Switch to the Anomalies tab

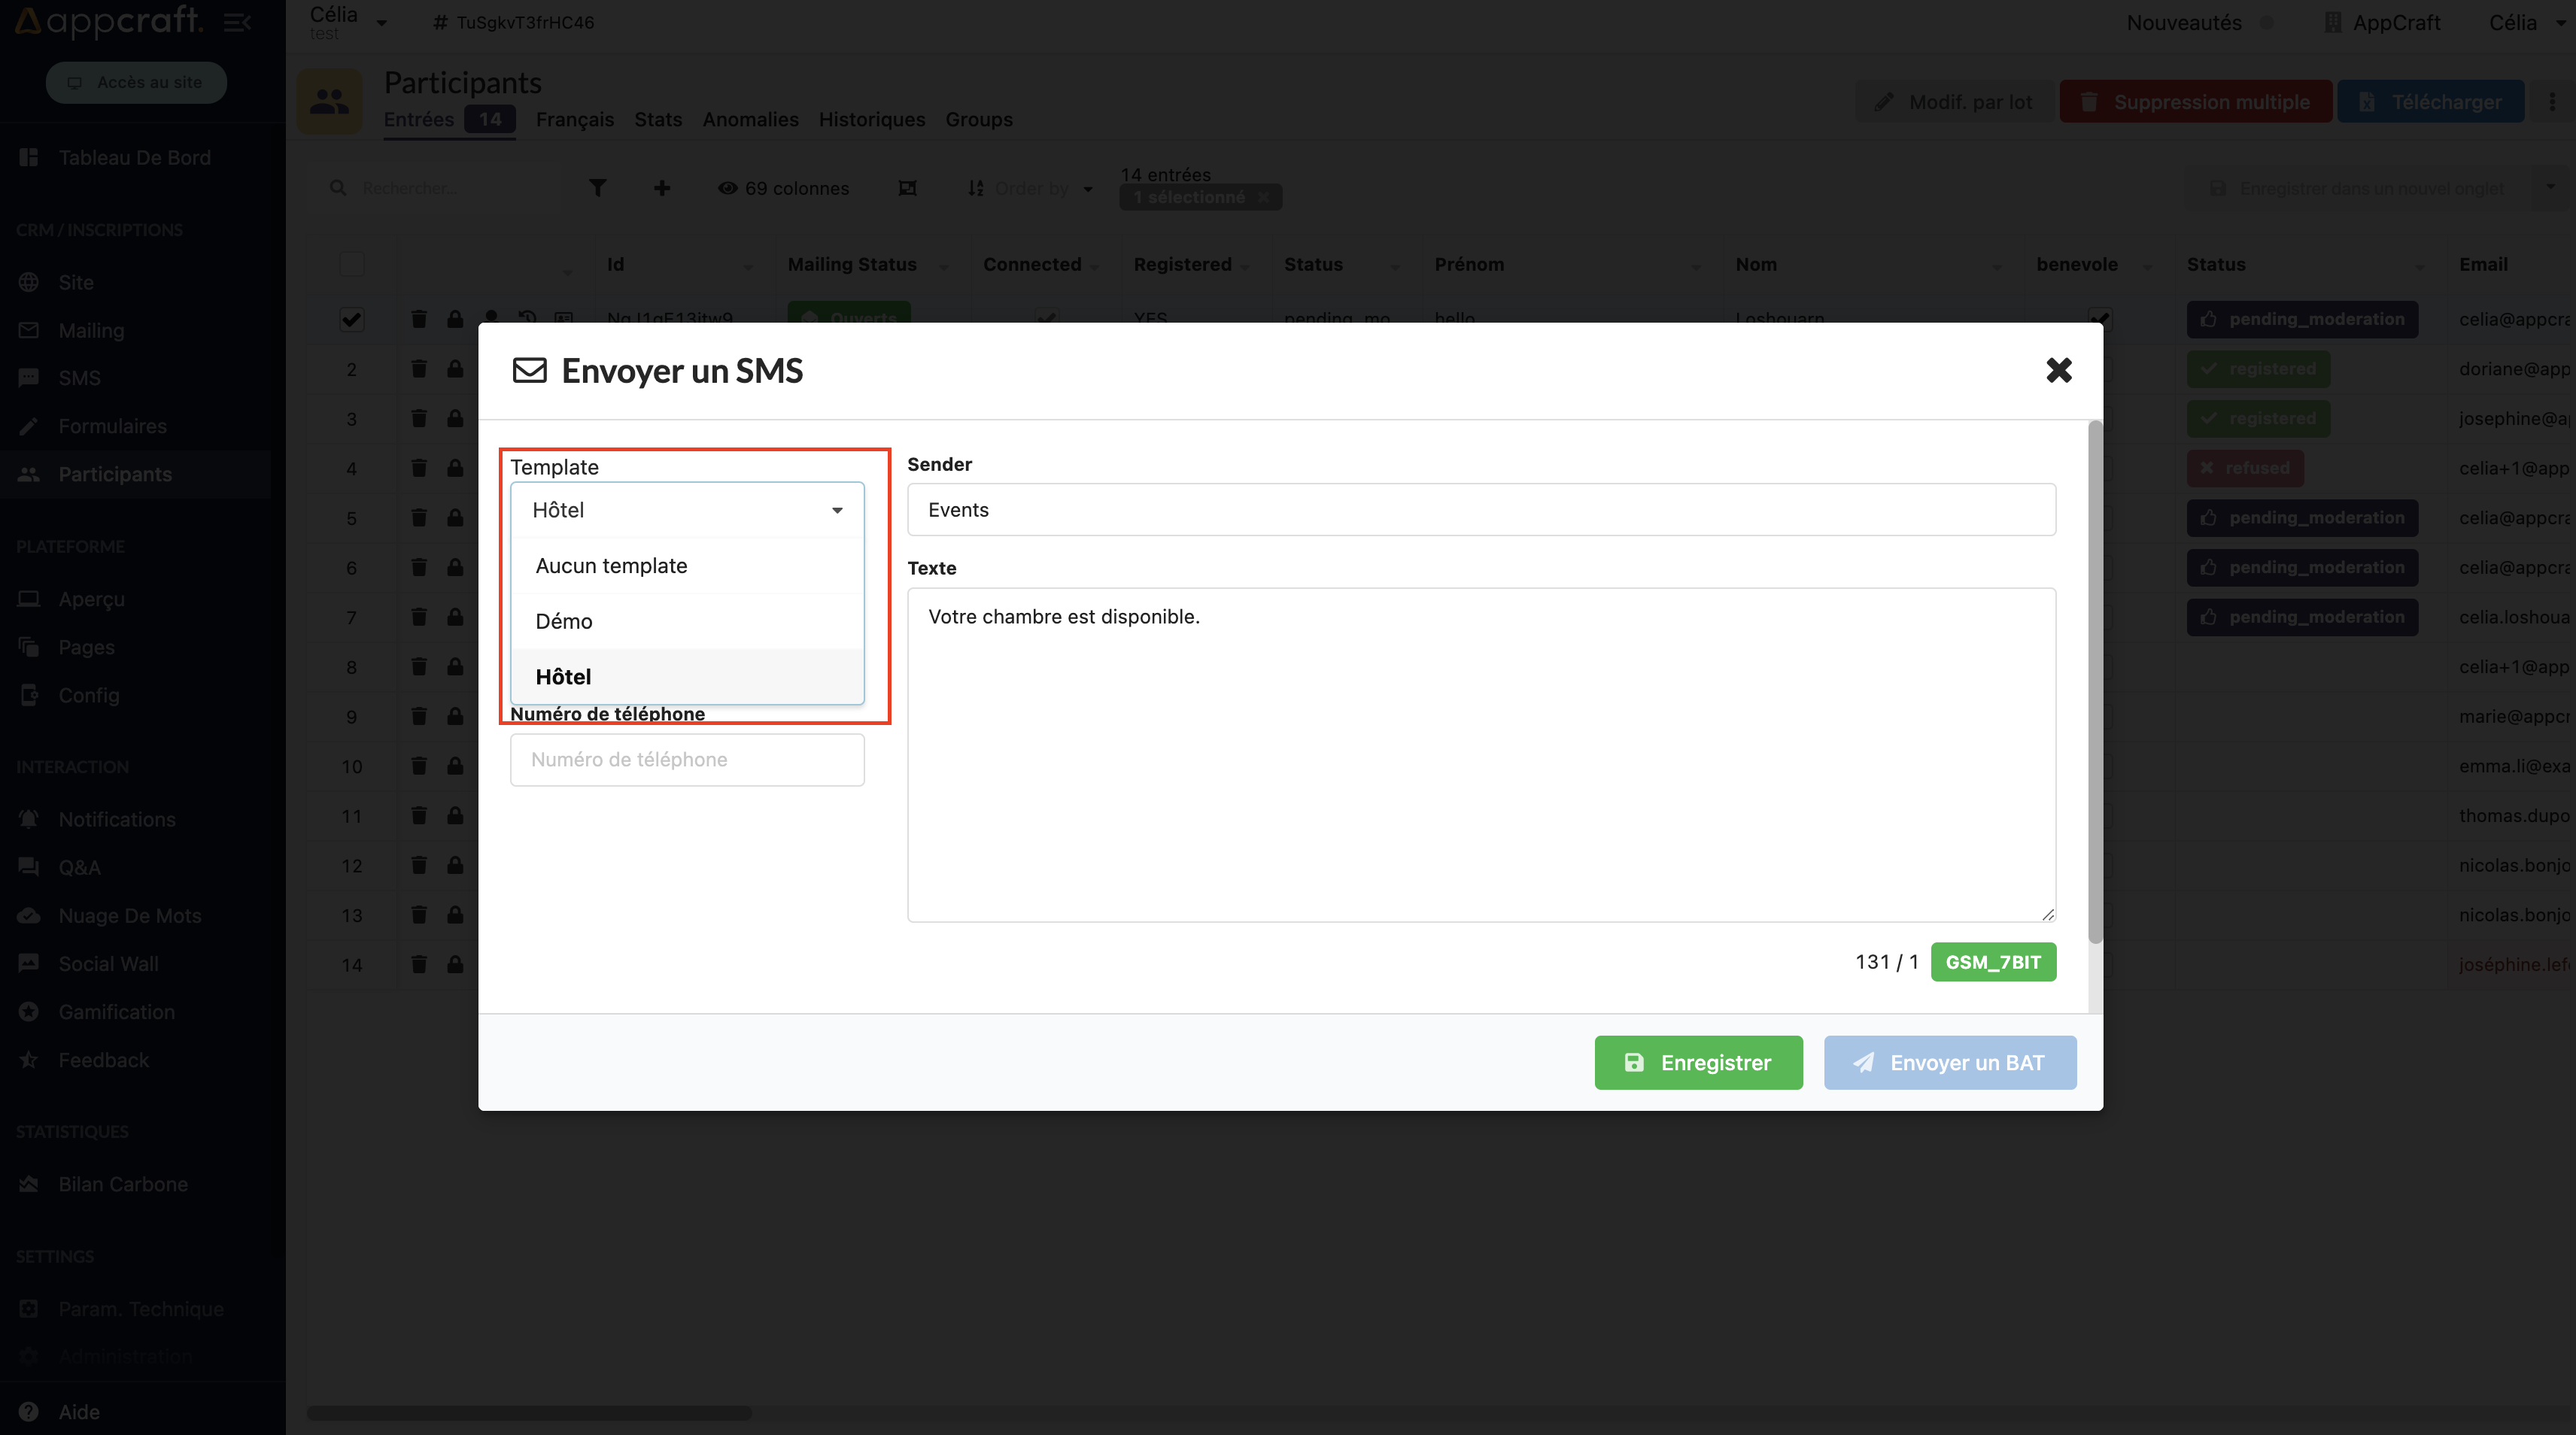(x=750, y=119)
